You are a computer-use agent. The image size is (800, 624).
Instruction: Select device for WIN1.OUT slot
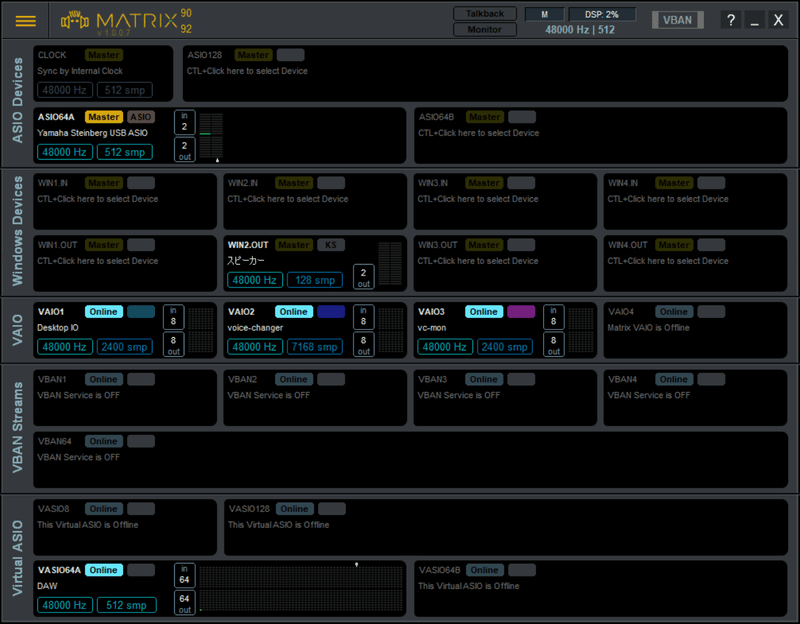pos(97,261)
